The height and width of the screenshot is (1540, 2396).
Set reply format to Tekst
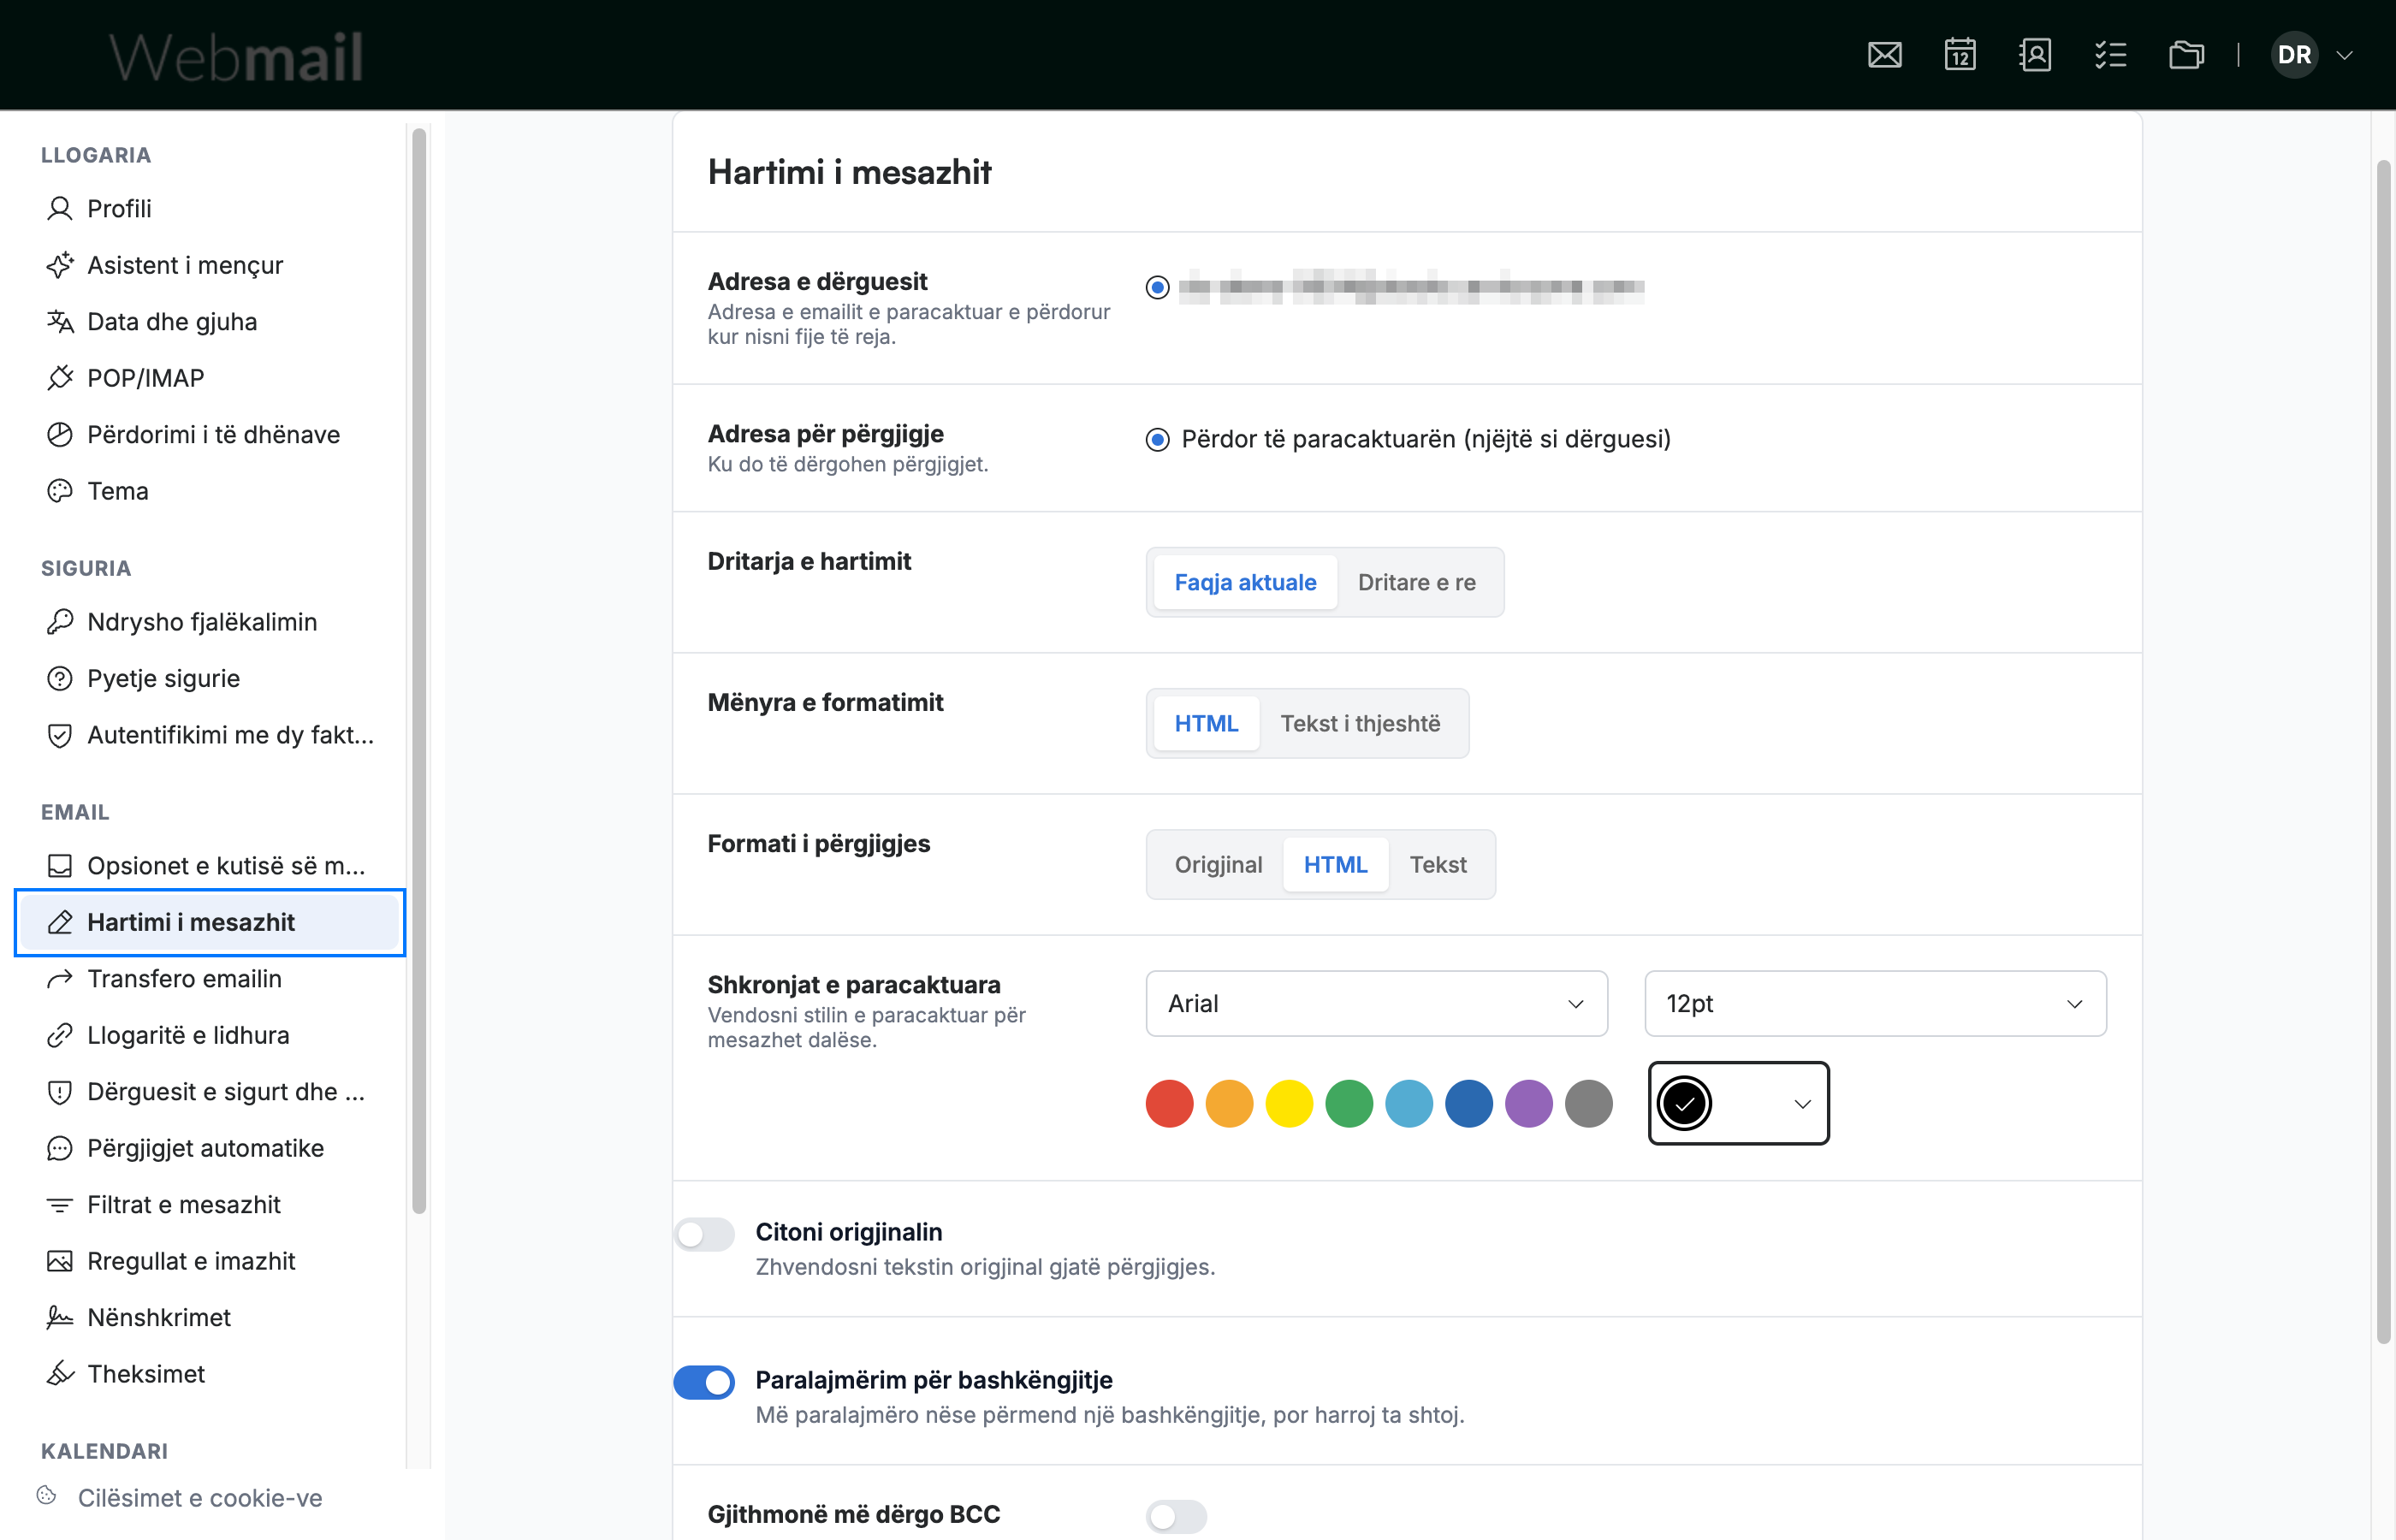tap(1438, 864)
